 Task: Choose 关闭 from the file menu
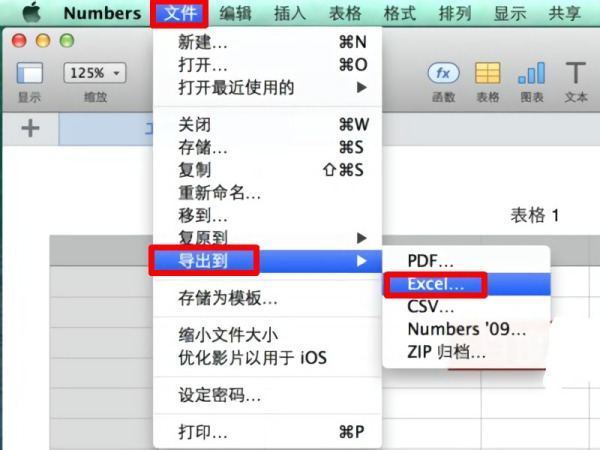(x=267, y=124)
